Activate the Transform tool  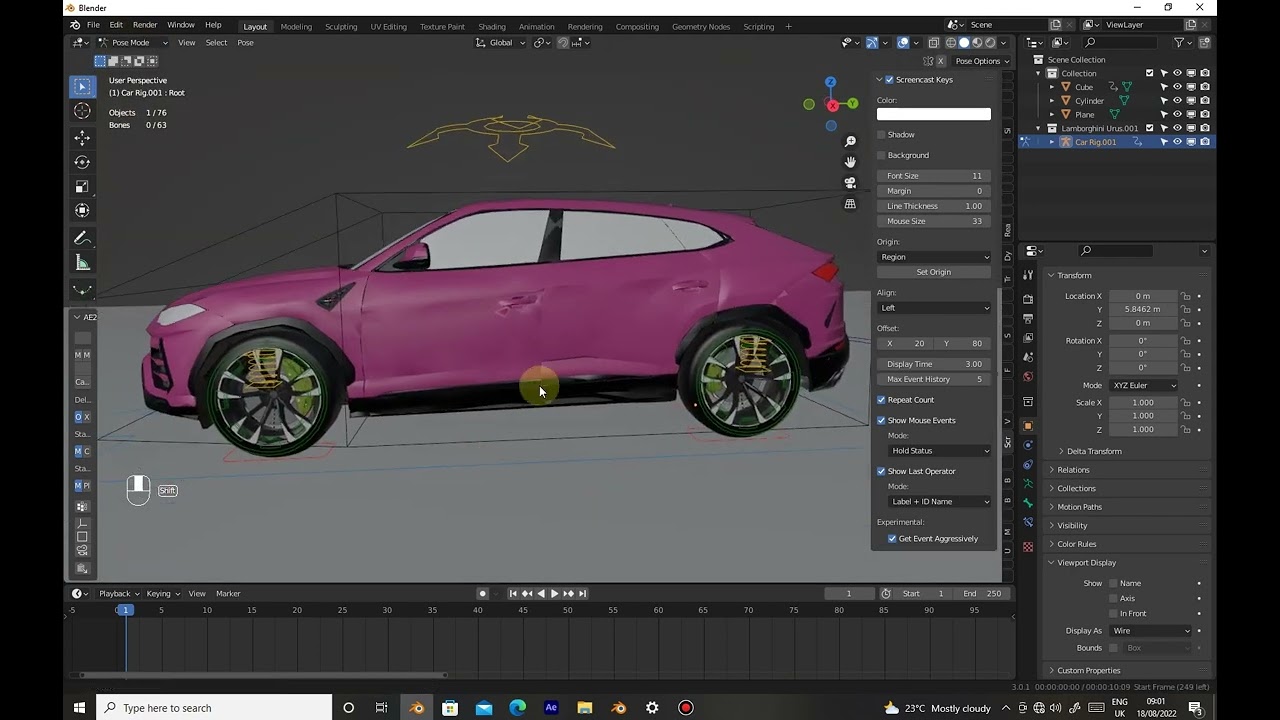[x=82, y=210]
